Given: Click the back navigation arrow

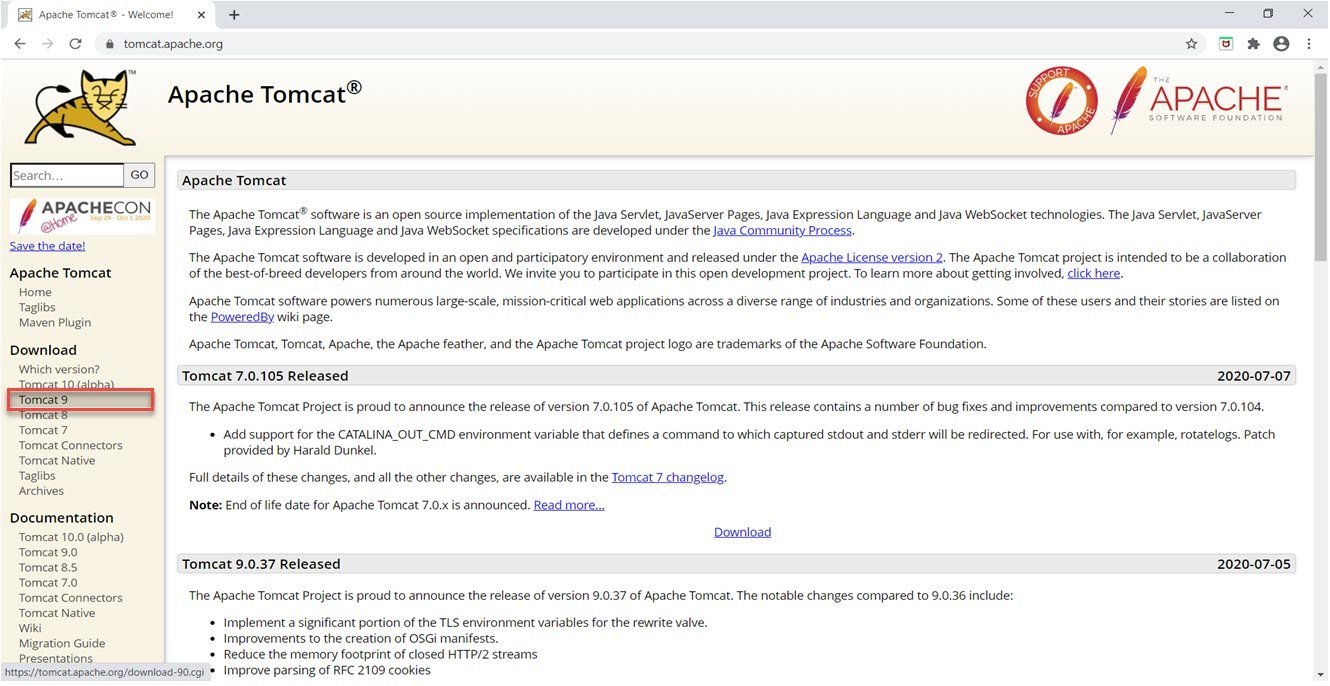Looking at the screenshot, I should pos(20,43).
